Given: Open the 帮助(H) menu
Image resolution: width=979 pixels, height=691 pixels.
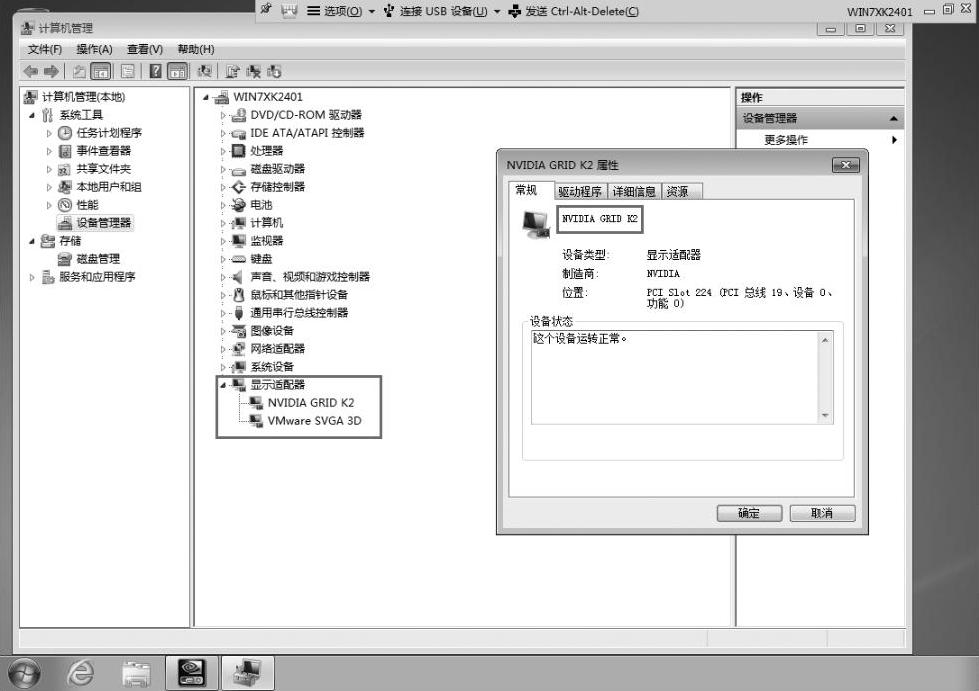Looking at the screenshot, I should tap(196, 49).
